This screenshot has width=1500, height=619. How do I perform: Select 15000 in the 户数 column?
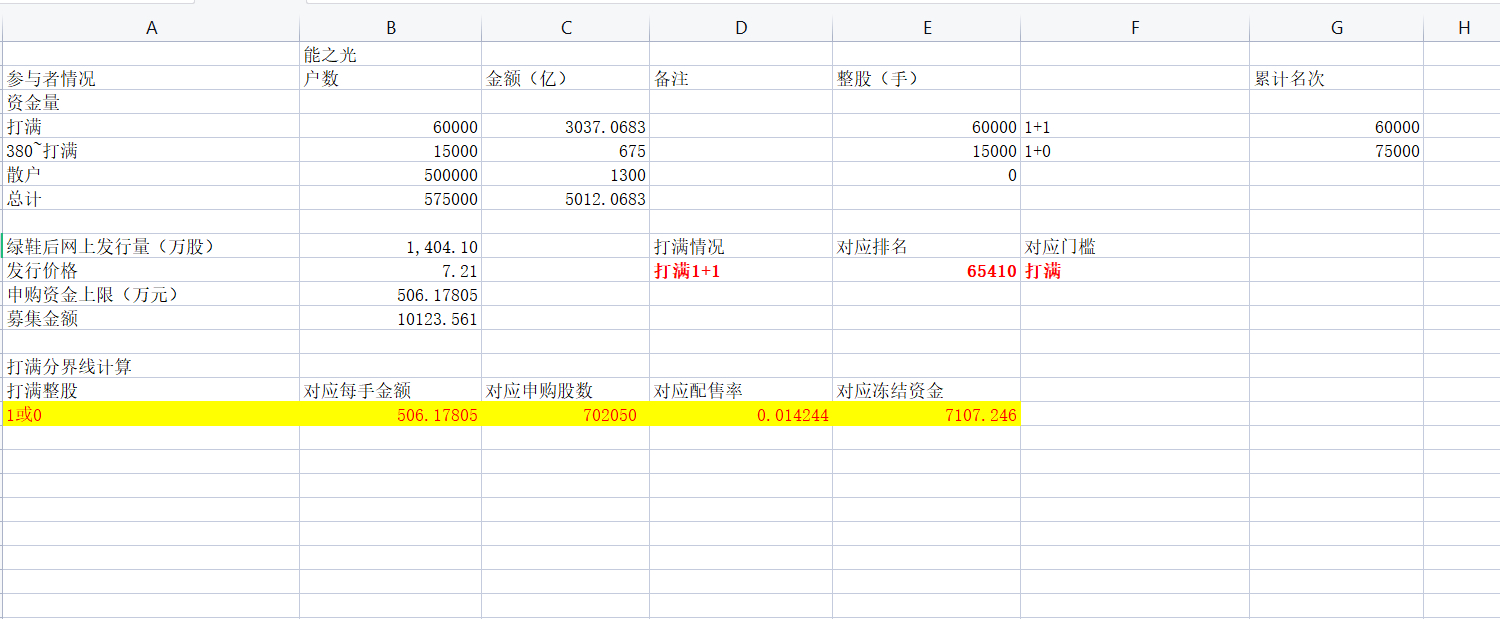click(x=391, y=151)
